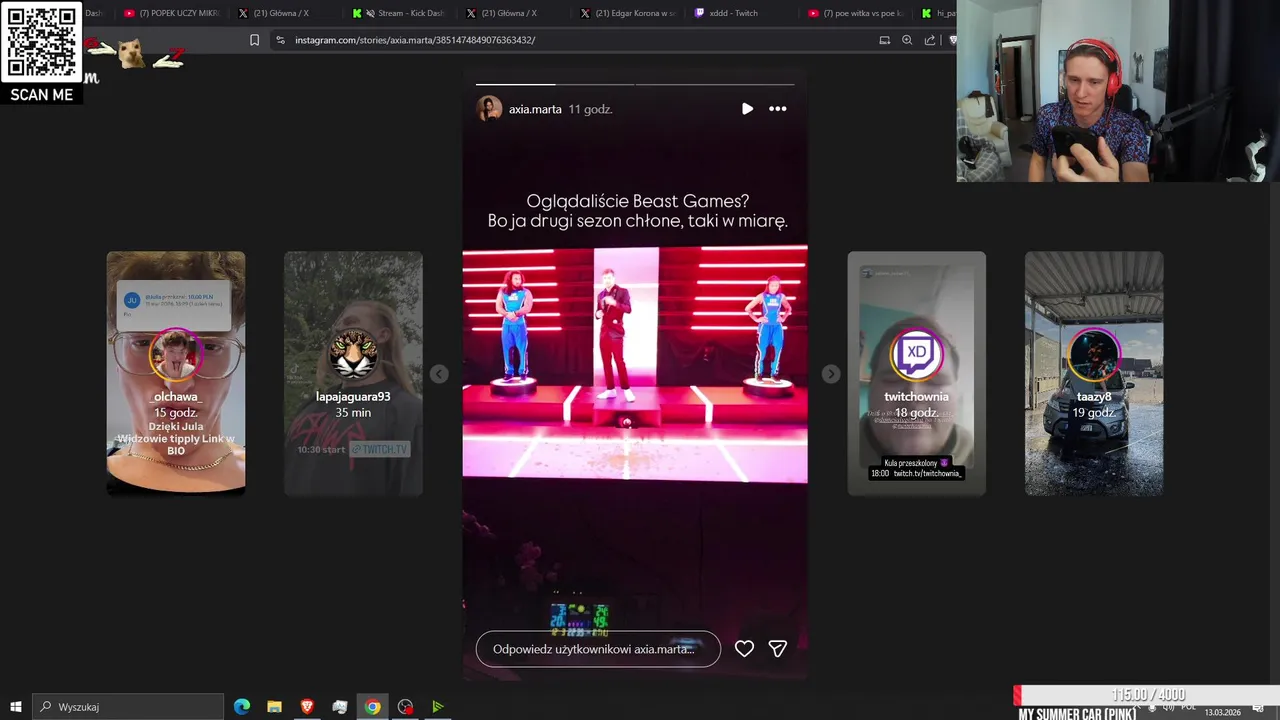
Task: Click the taazy8 ringed avatar
Action: (1094, 355)
